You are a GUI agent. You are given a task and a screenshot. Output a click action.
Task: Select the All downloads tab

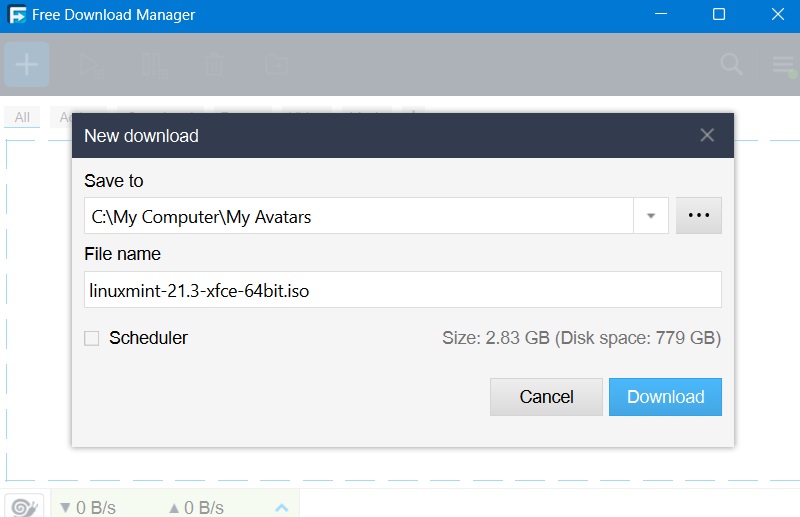(22, 117)
